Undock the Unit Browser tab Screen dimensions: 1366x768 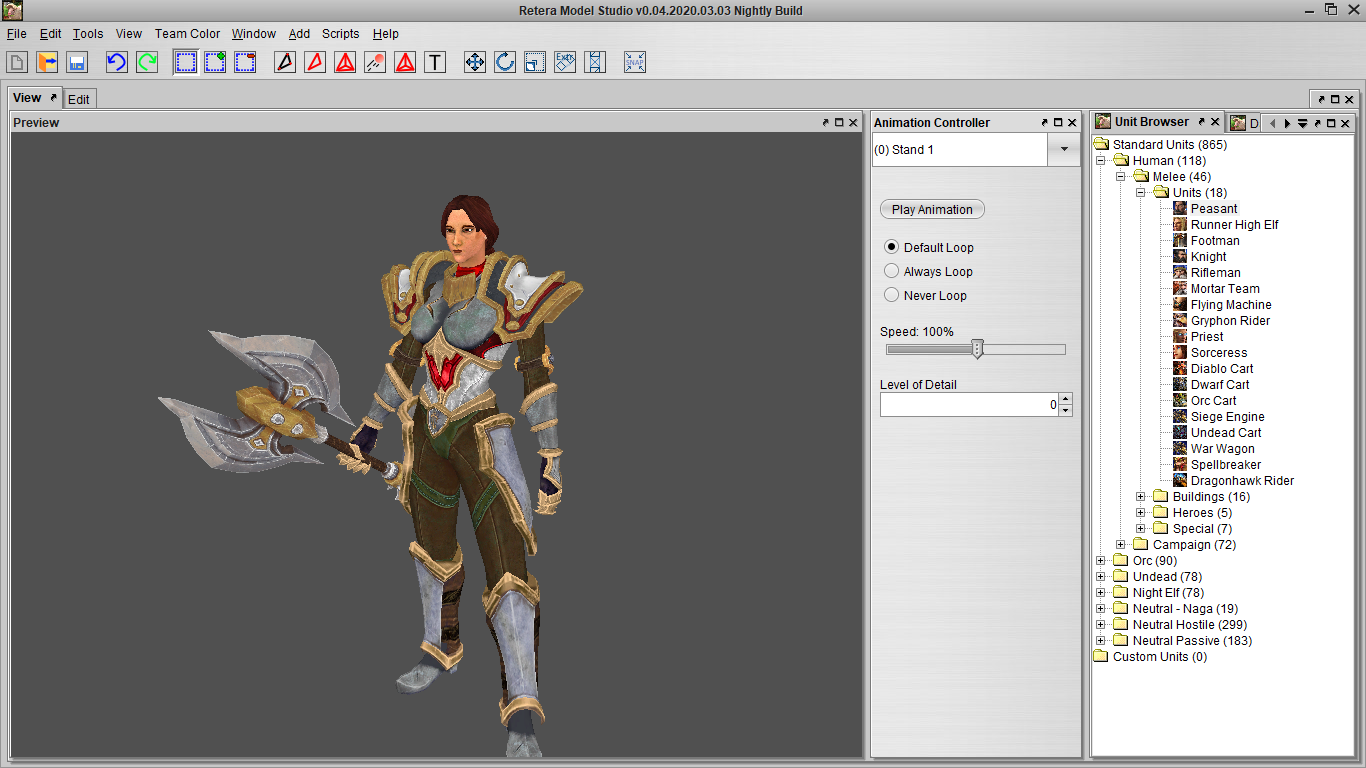[x=1201, y=121]
